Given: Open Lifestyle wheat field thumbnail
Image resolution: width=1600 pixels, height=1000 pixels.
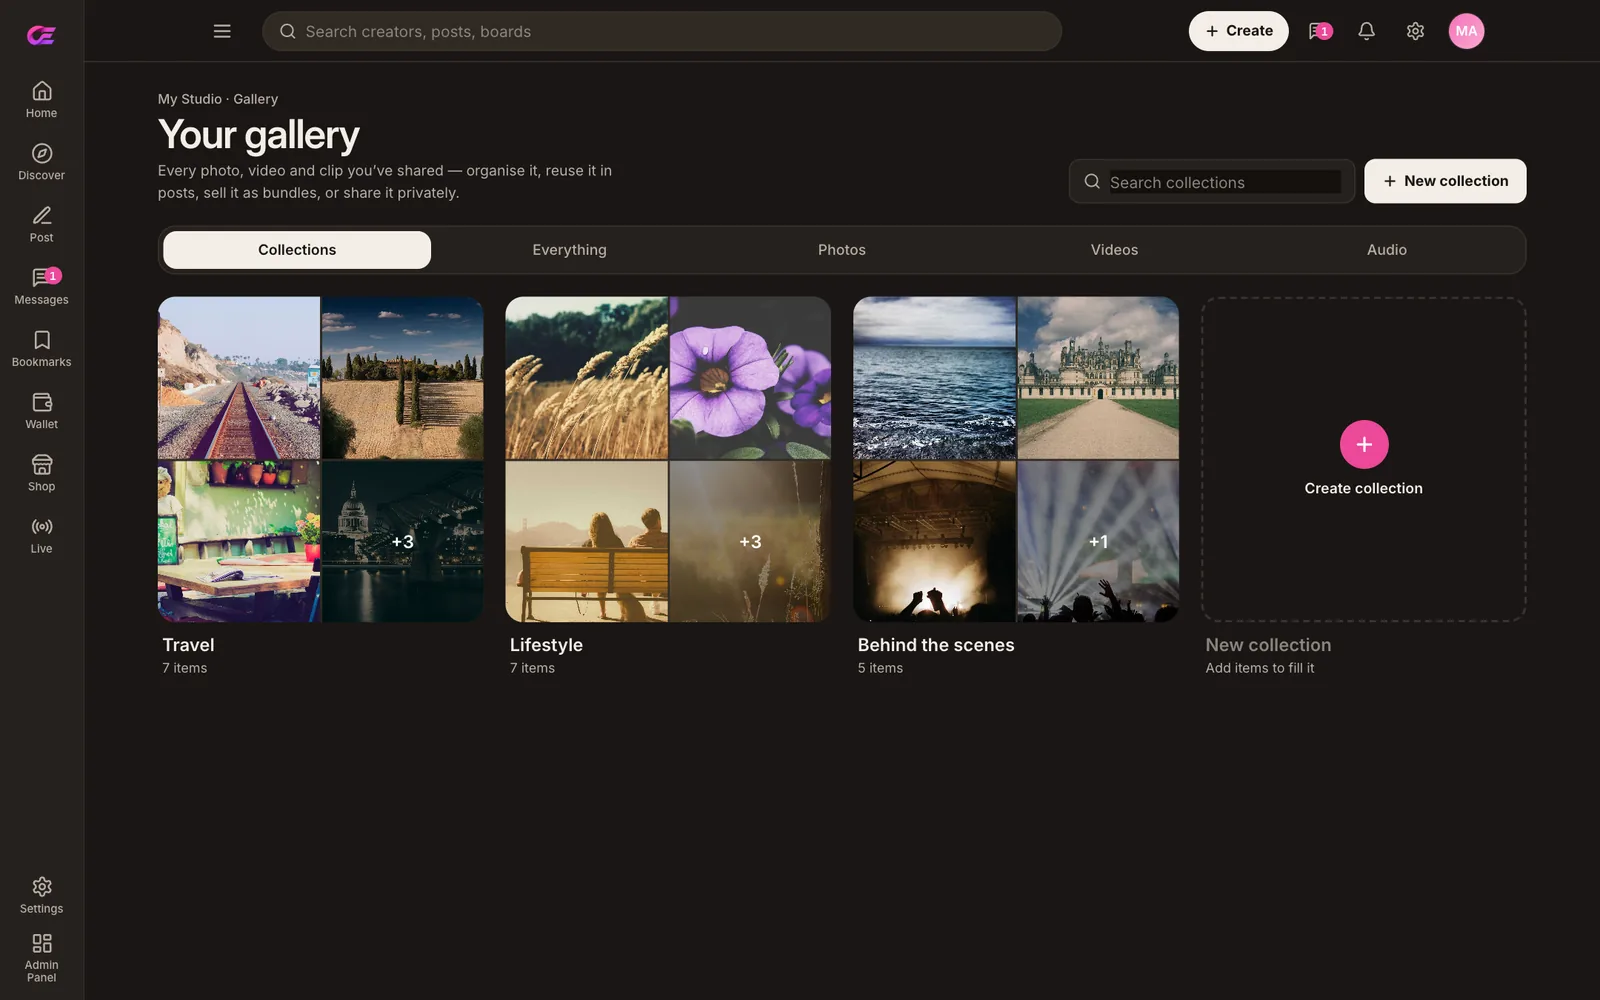Looking at the screenshot, I should 587,378.
